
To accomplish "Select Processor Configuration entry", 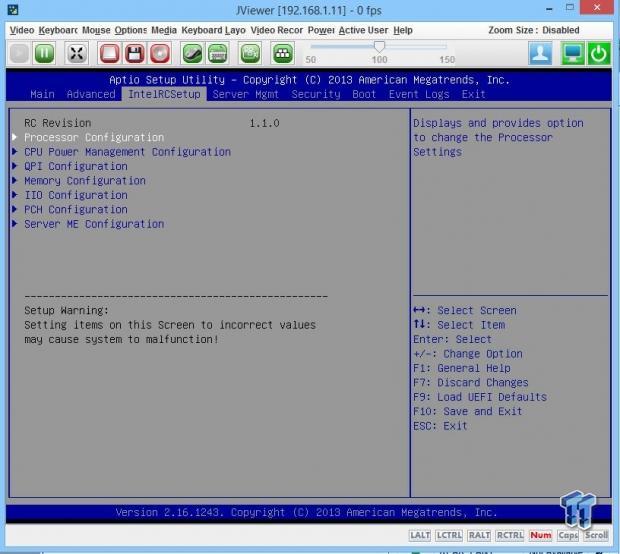I will [94, 137].
